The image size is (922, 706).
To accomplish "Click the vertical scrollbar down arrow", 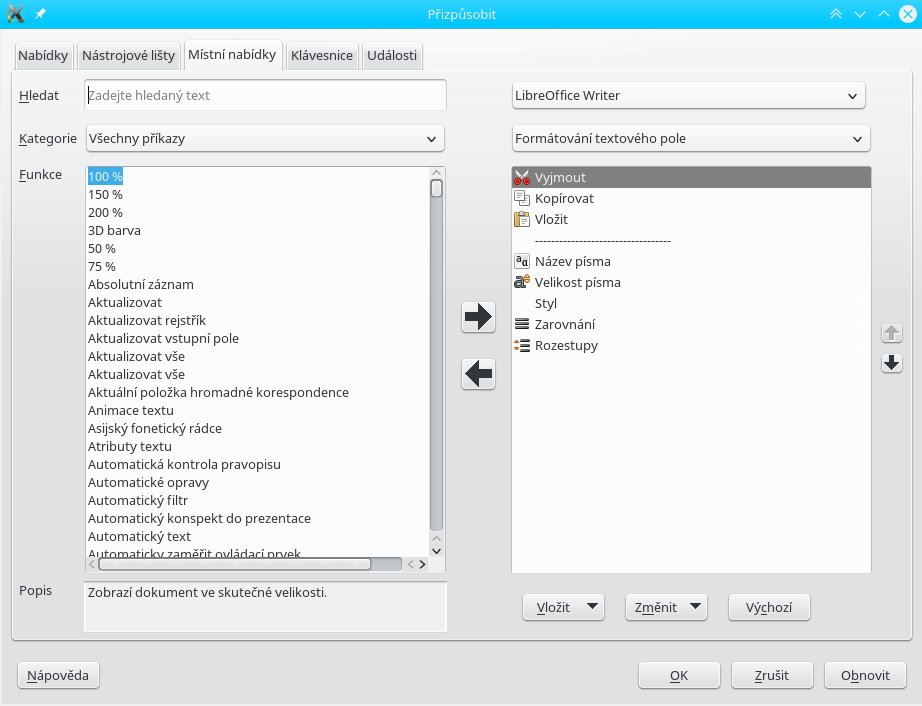I will point(436,551).
